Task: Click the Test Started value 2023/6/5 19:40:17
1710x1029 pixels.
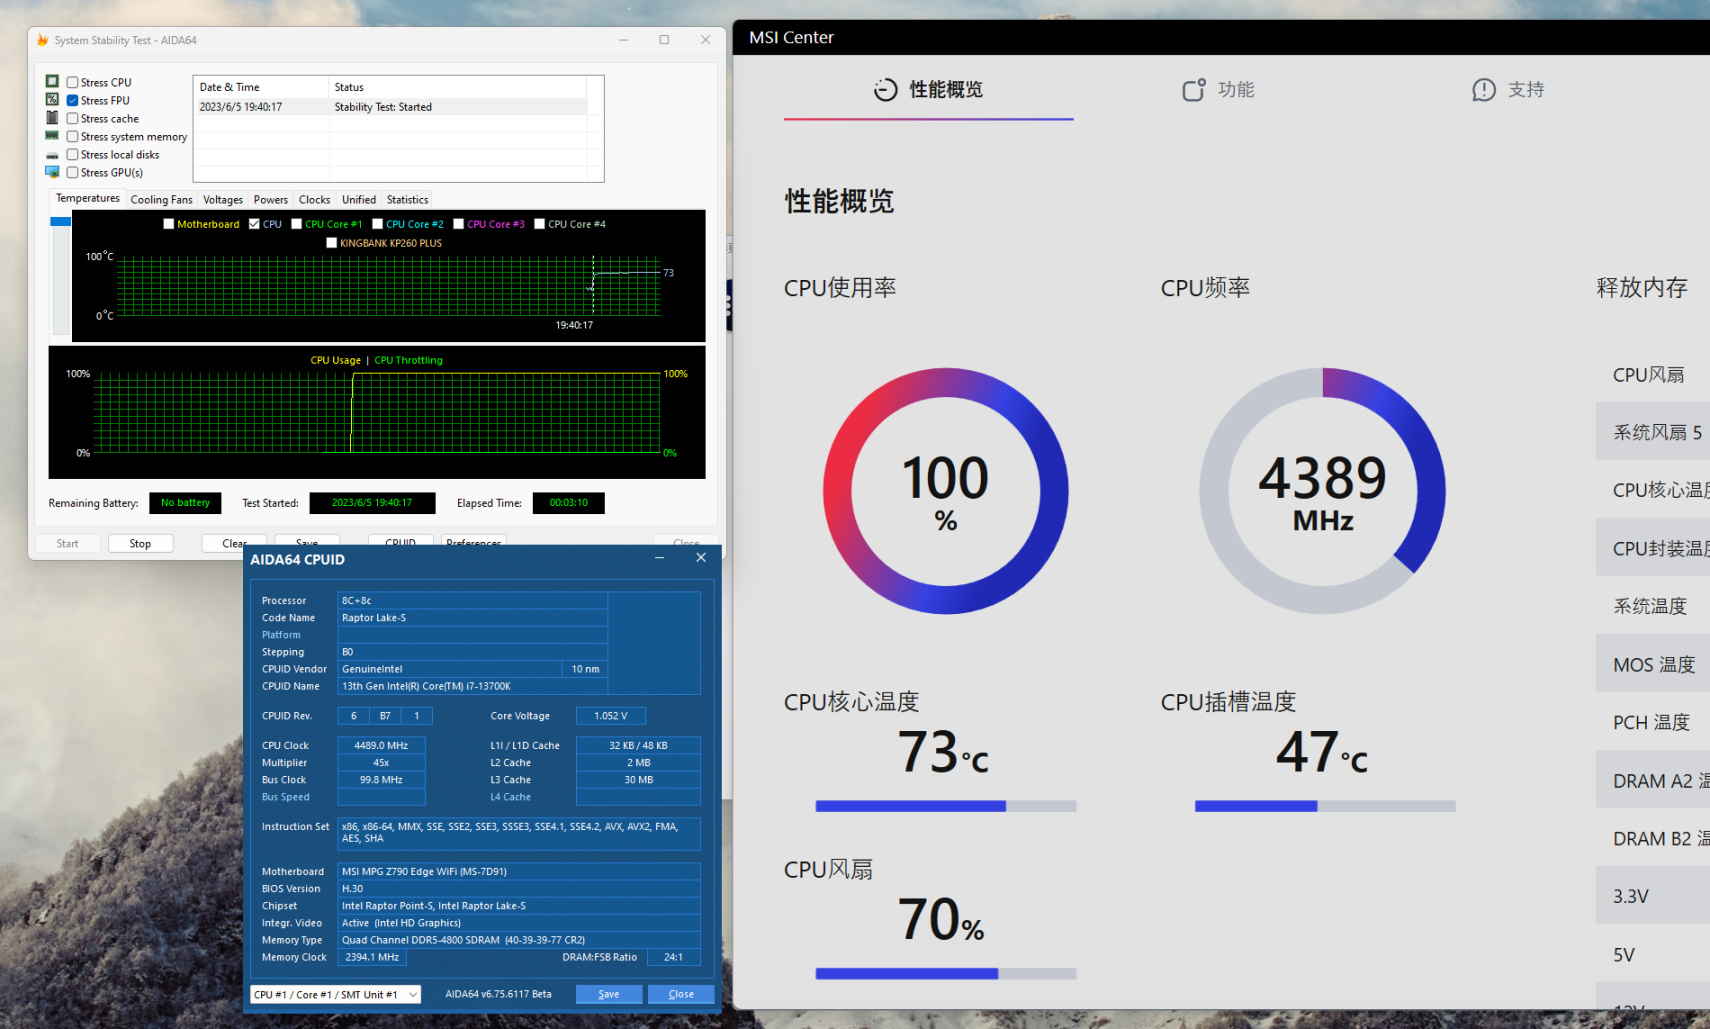Action: point(372,503)
